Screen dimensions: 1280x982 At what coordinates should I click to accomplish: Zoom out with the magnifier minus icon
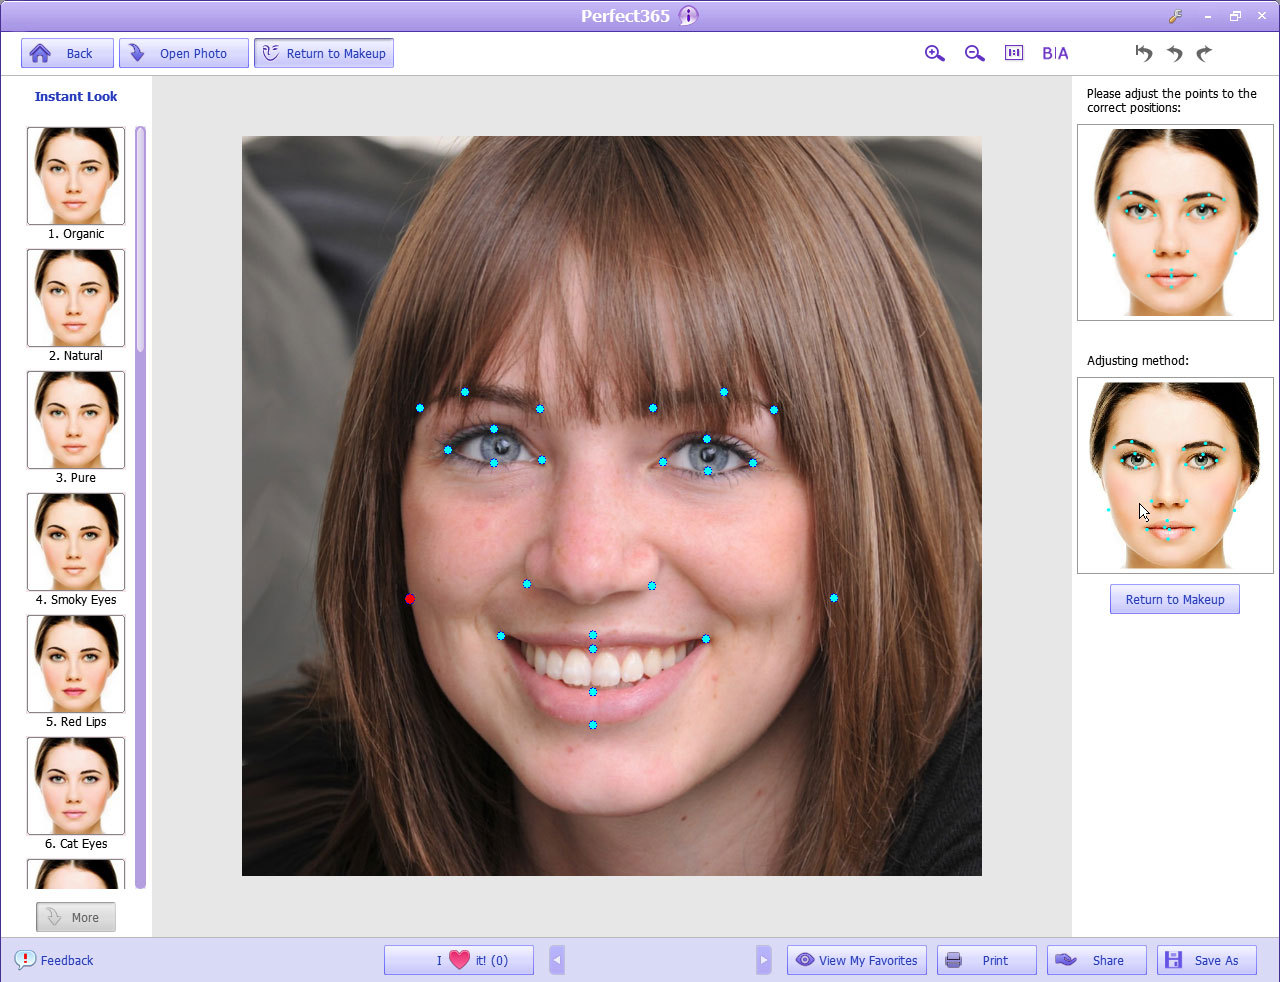(x=975, y=53)
